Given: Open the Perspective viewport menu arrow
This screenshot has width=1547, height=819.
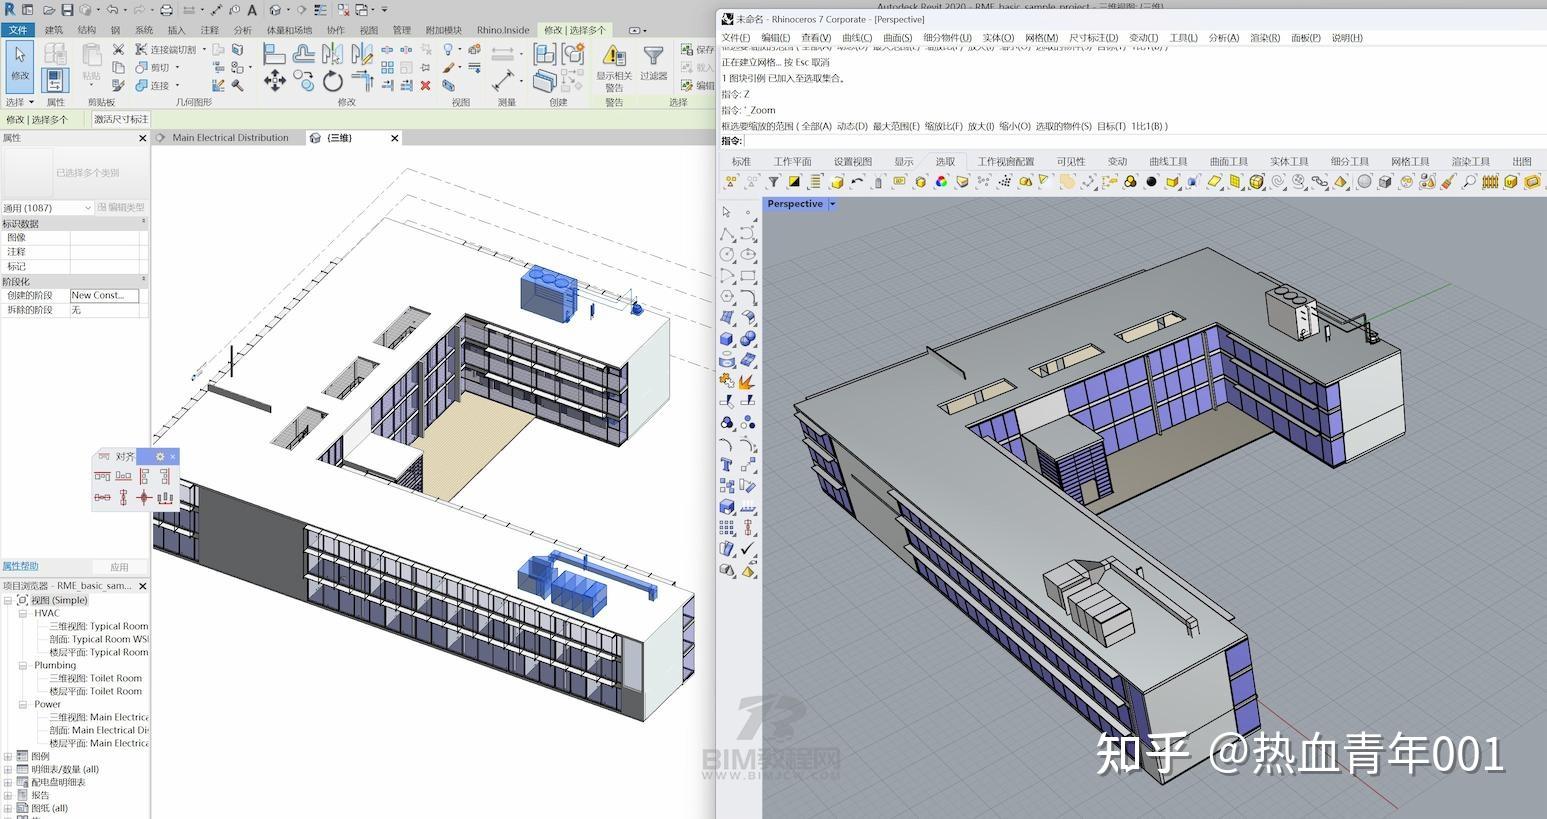Looking at the screenshot, I should point(832,204).
